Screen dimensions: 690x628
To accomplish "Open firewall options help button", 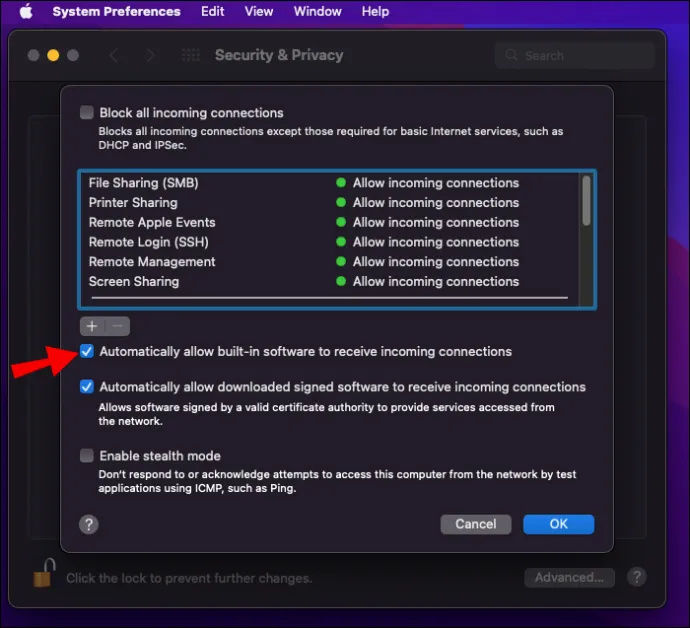I will (x=88, y=525).
